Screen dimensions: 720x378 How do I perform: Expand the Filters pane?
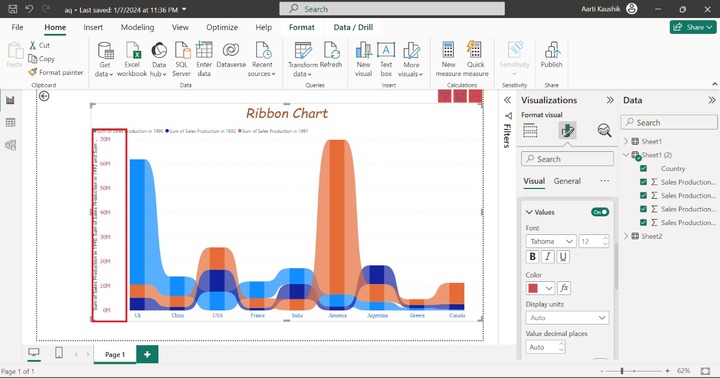tap(507, 100)
